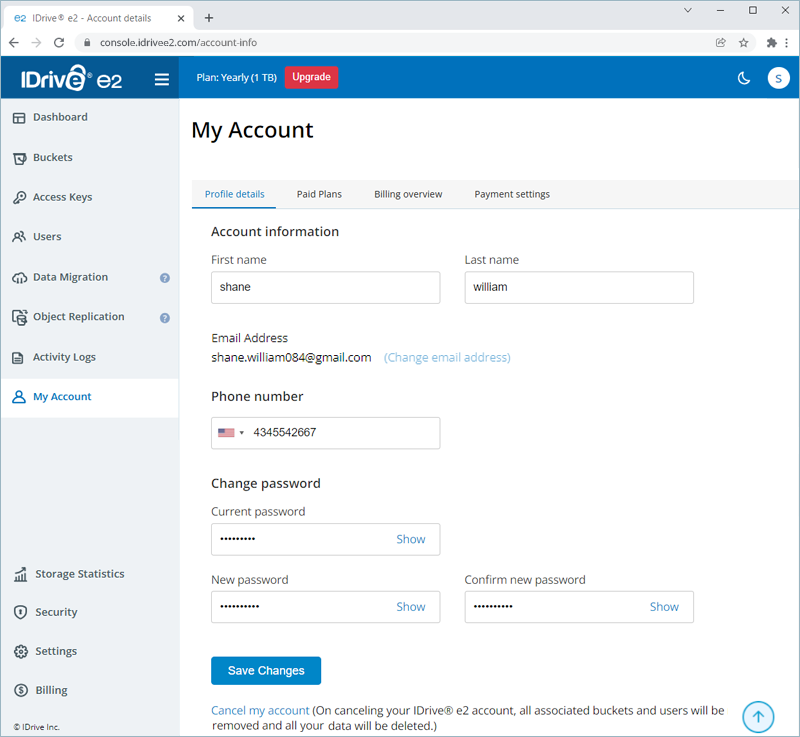Open tab search chevron in title bar
This screenshot has height=737, width=800.
pos(688,10)
